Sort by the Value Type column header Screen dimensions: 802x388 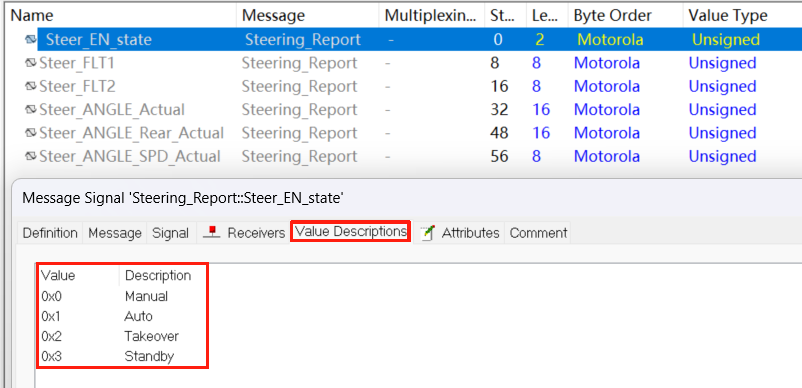(742, 15)
